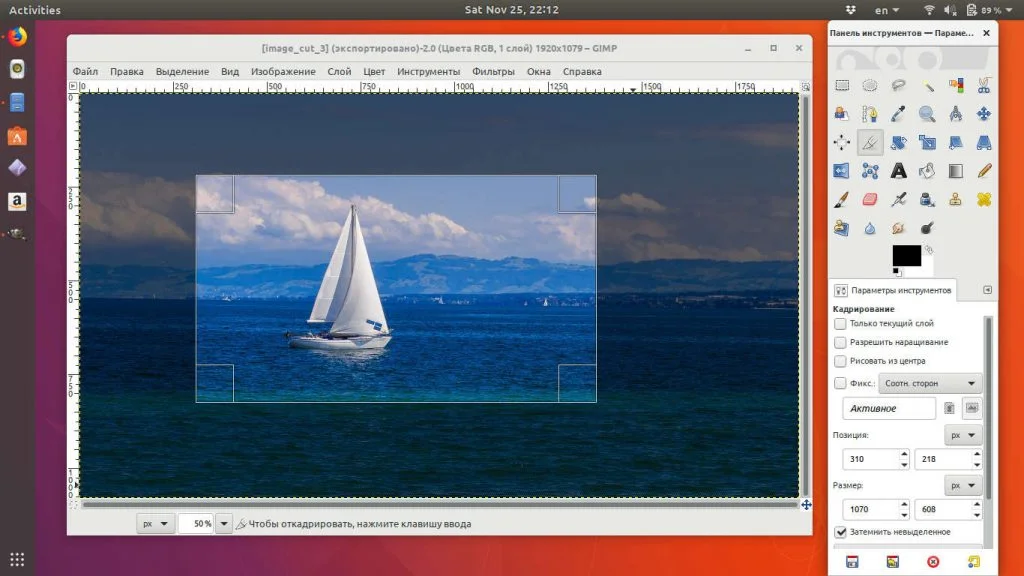
Task: Select the Fuzzy Select magic wand tool
Action: [927, 86]
